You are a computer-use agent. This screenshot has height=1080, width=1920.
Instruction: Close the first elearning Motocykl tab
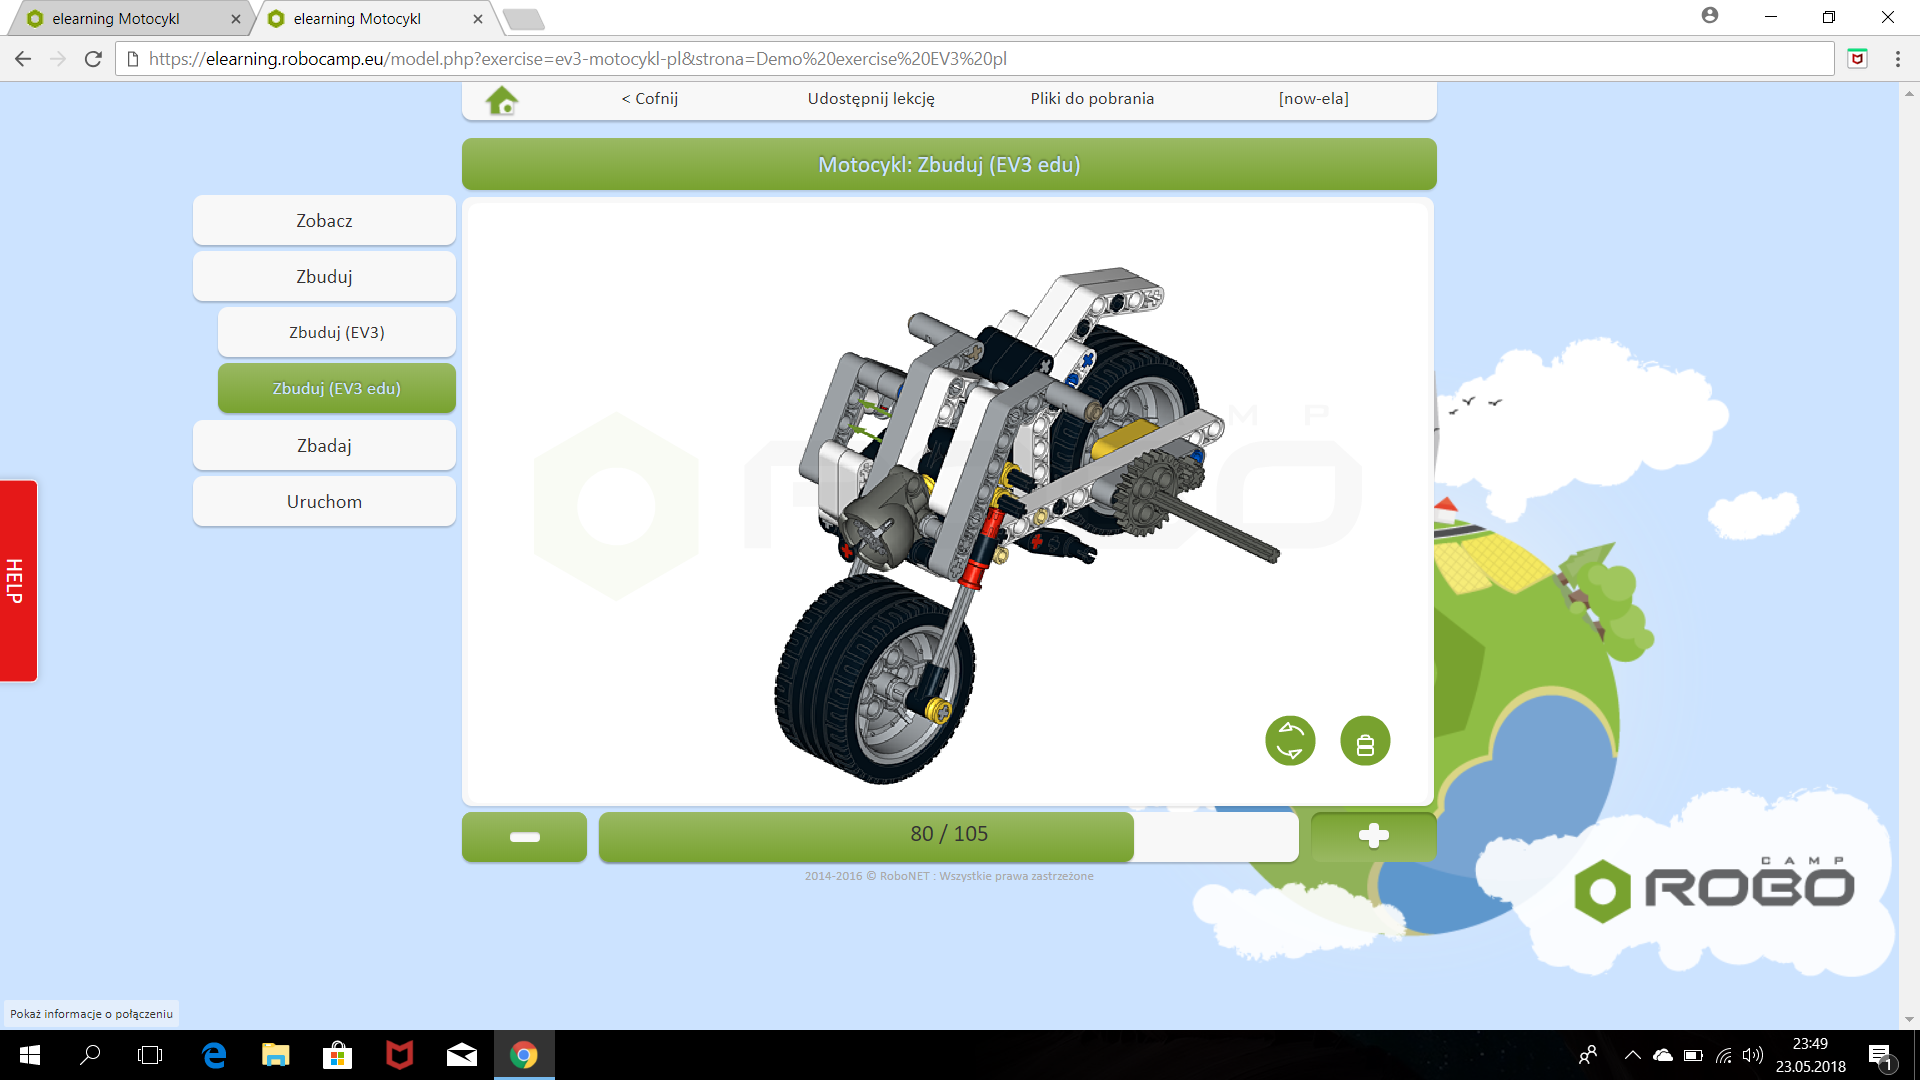(236, 18)
